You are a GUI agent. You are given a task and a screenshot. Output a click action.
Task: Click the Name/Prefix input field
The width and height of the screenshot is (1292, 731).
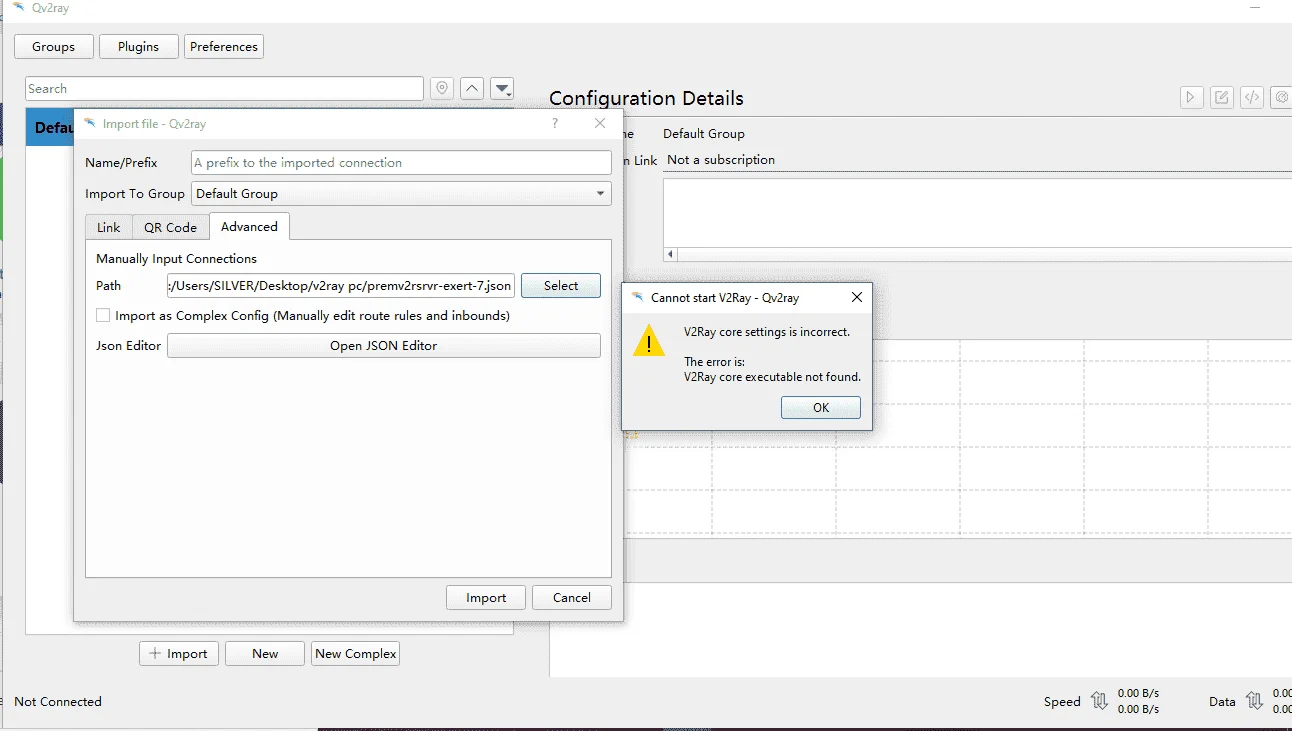(401, 162)
